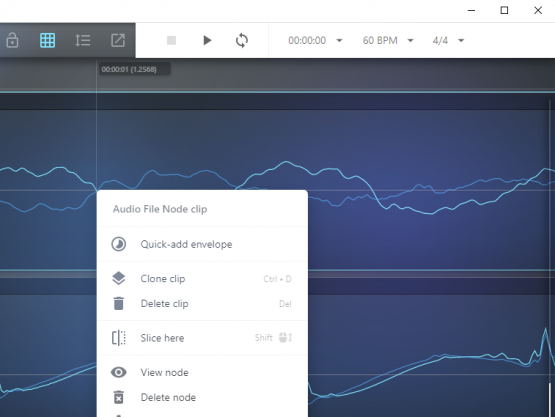Choose Quick-add envelope from context menu
The image size is (555, 417).
(202, 244)
